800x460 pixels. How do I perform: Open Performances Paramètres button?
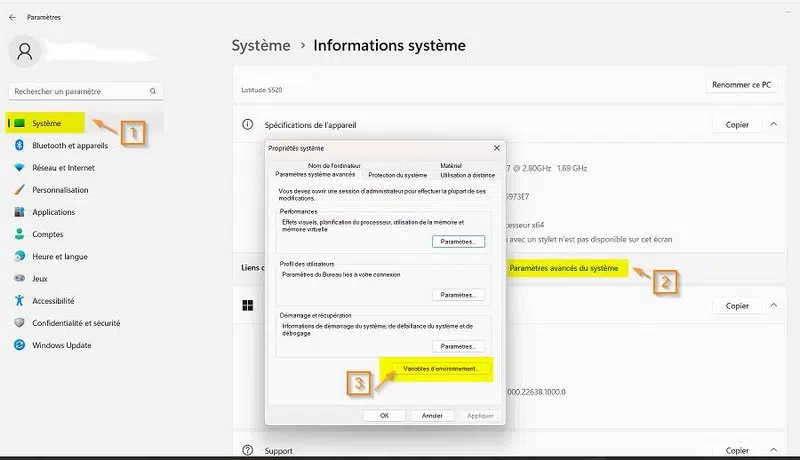coord(458,242)
